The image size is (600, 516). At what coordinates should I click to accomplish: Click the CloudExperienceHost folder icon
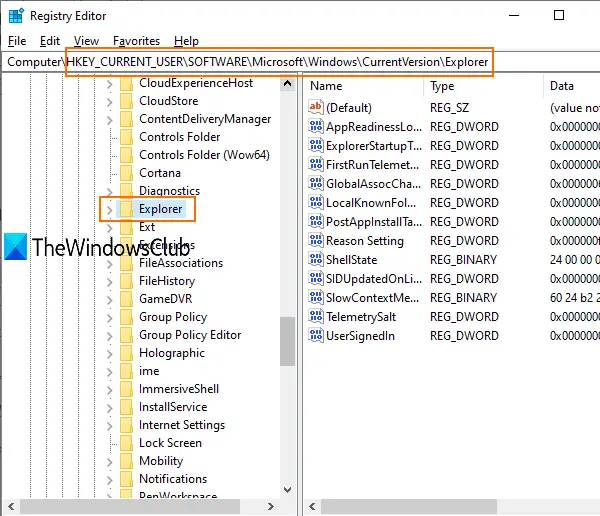coord(127,83)
